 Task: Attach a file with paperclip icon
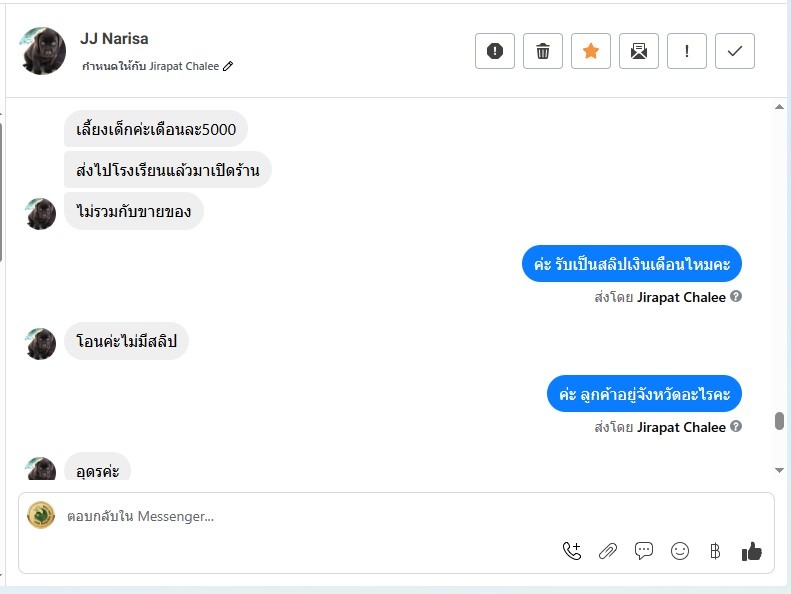[x=608, y=551]
